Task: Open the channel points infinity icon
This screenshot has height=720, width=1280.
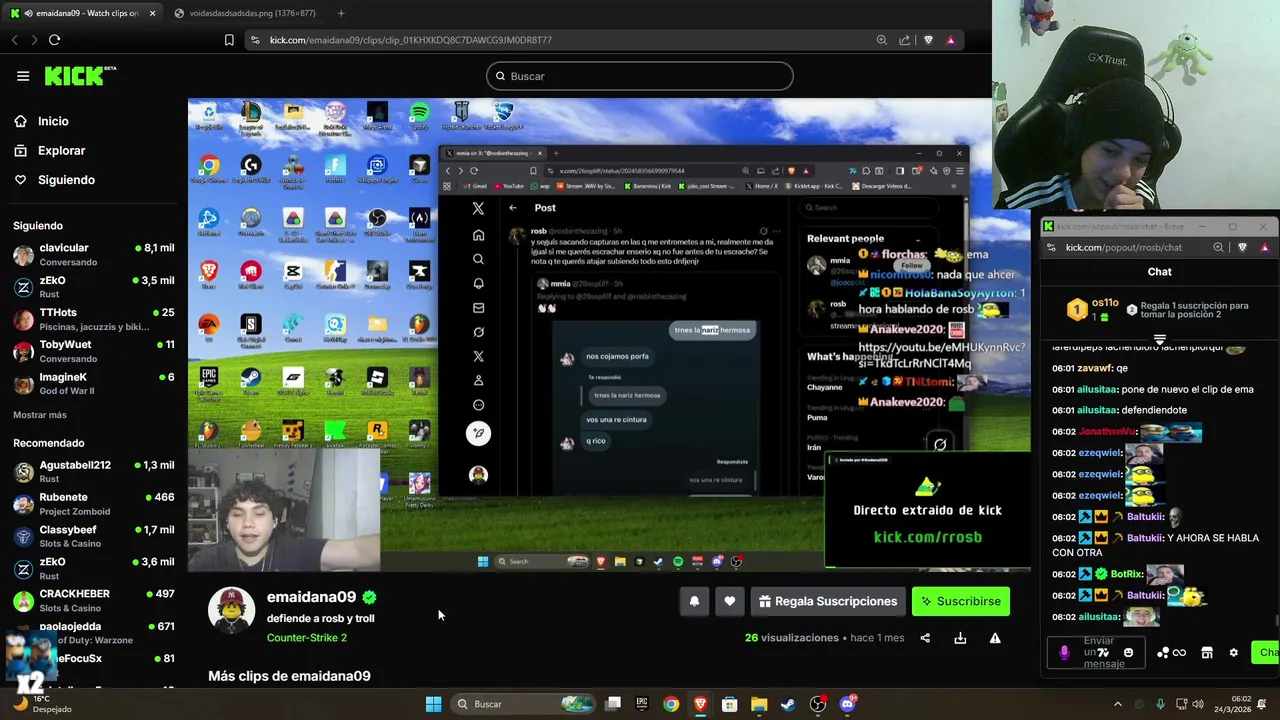Action: pos(1180,653)
